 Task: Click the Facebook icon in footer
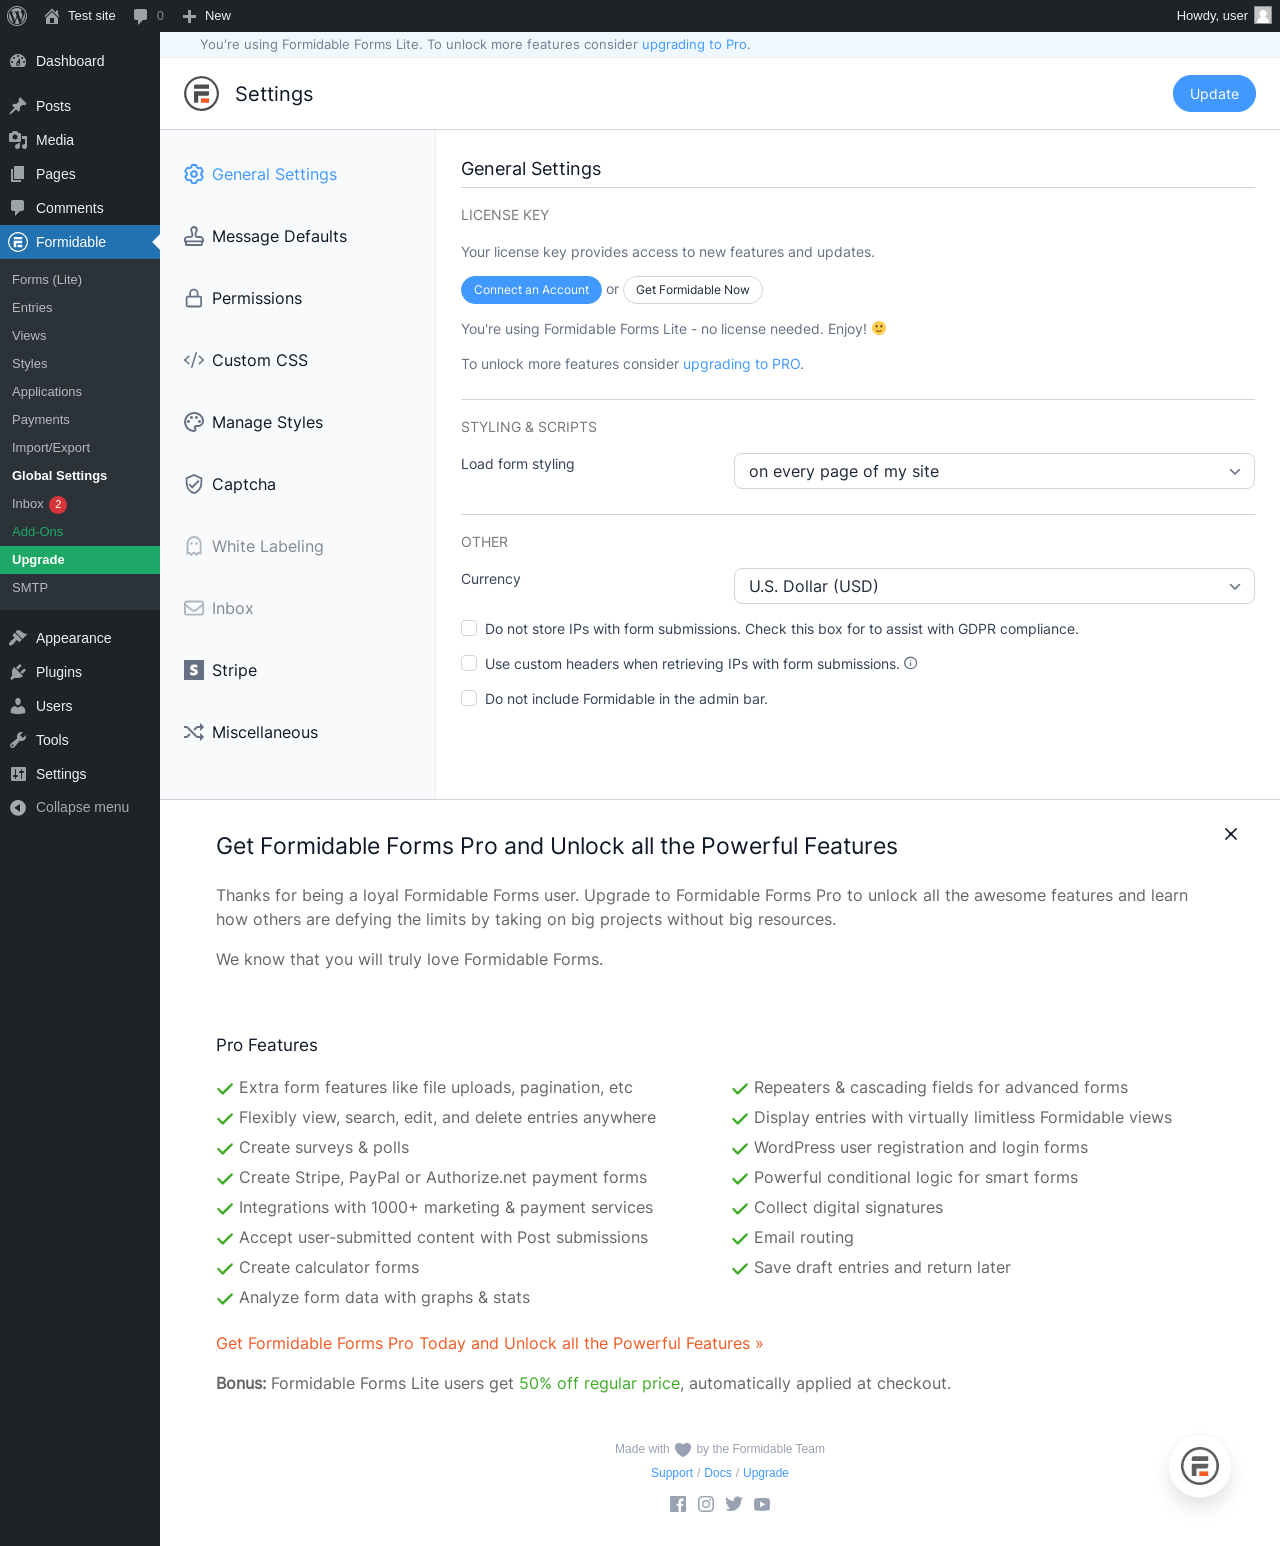(x=678, y=1504)
